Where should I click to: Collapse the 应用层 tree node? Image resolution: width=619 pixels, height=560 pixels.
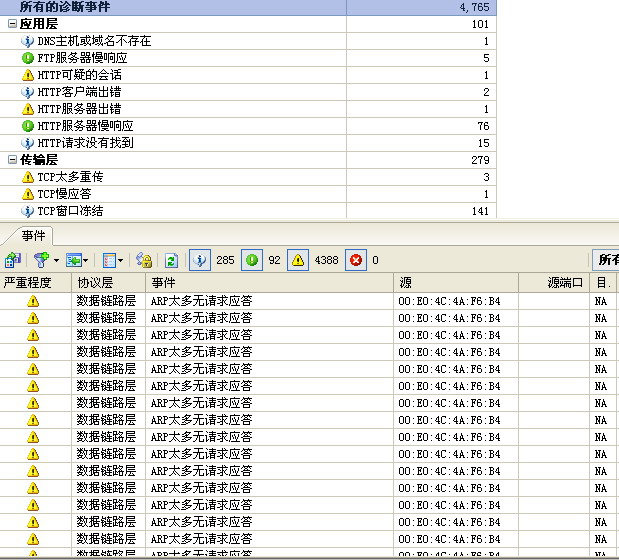pos(11,24)
